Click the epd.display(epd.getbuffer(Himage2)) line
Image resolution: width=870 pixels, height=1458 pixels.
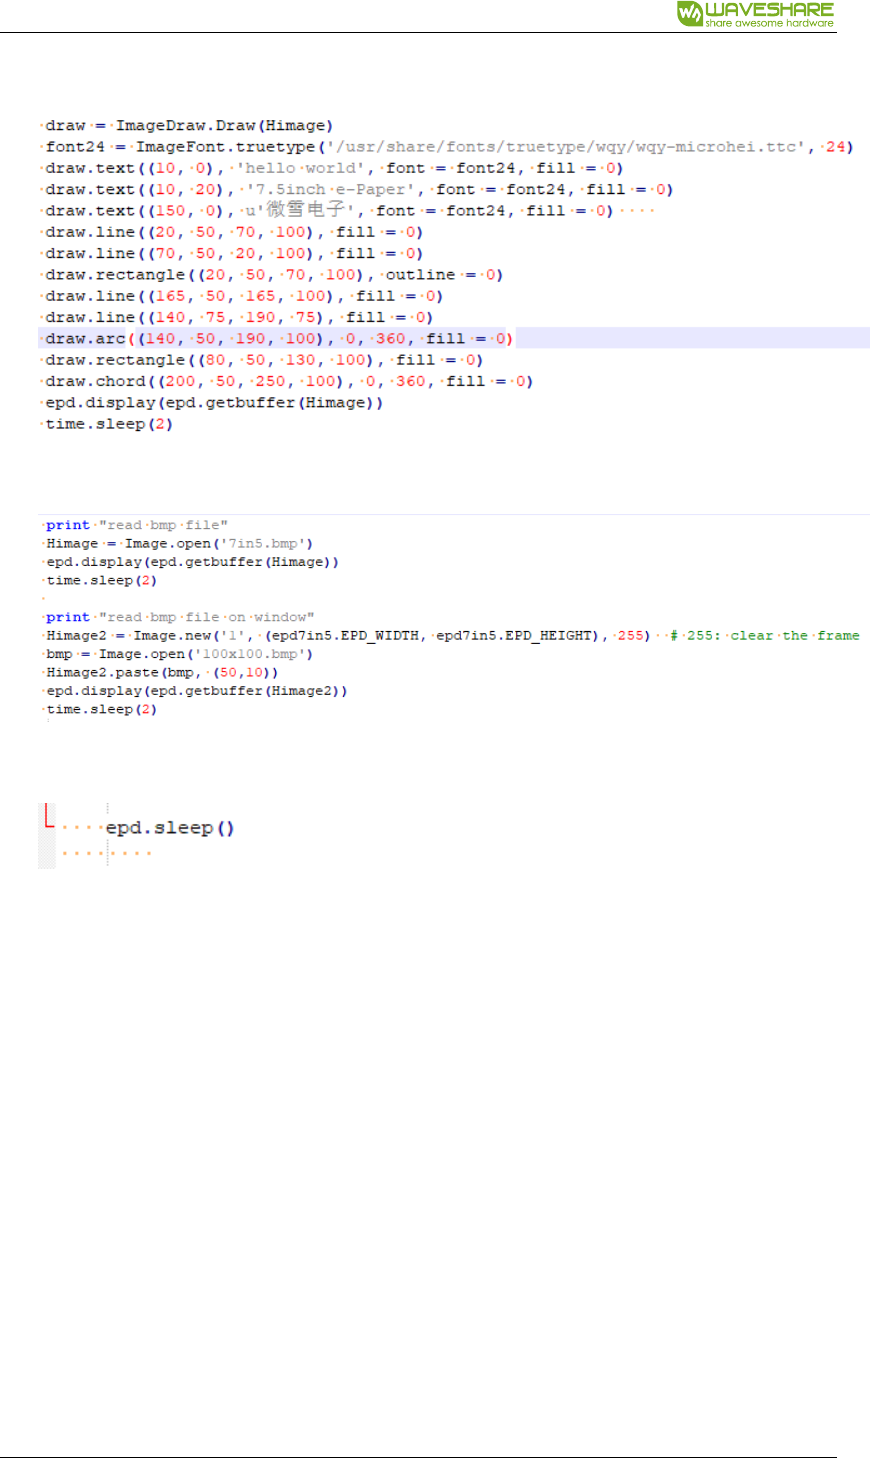(196, 691)
